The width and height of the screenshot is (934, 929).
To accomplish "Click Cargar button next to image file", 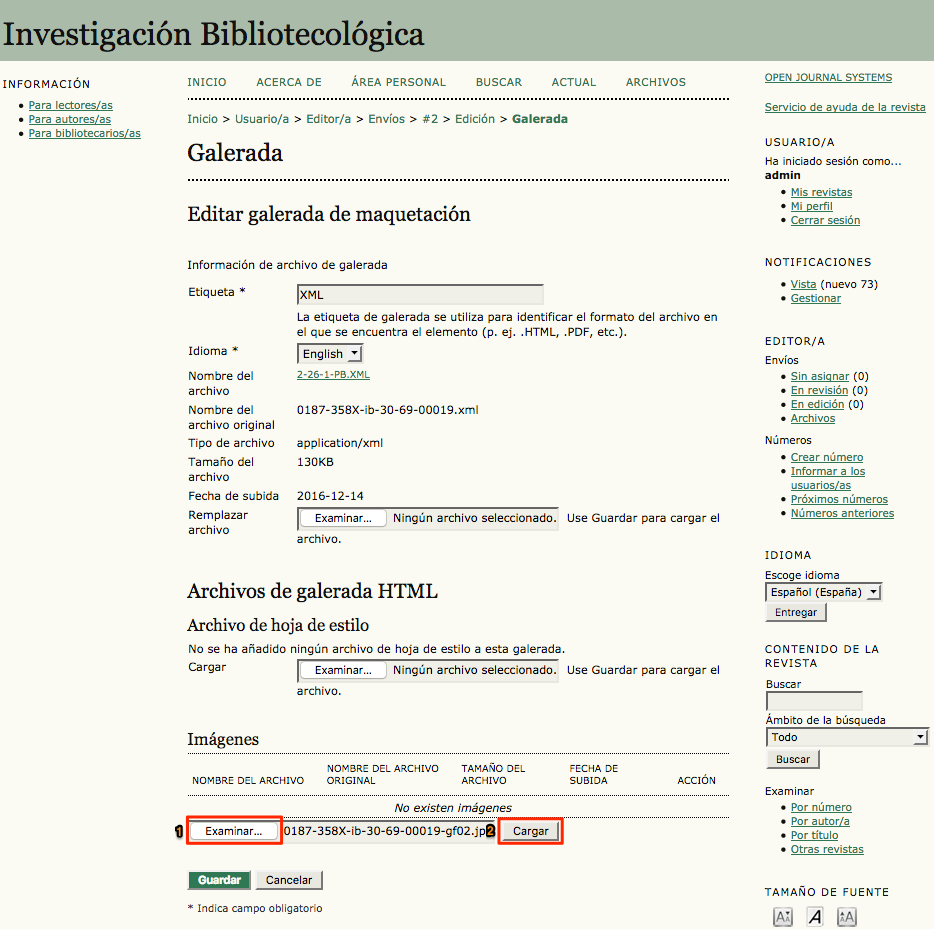I will pyautogui.click(x=530, y=831).
